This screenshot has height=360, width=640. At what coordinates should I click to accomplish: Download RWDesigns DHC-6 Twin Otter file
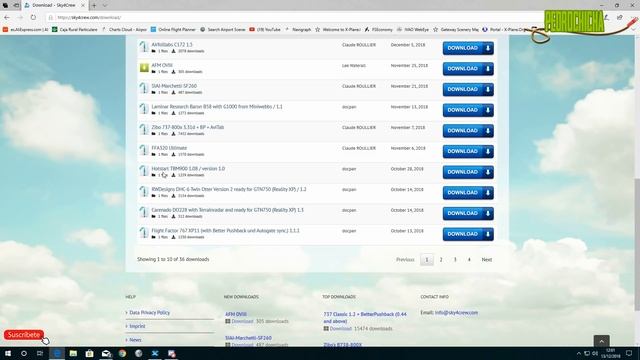pyautogui.click(x=468, y=193)
